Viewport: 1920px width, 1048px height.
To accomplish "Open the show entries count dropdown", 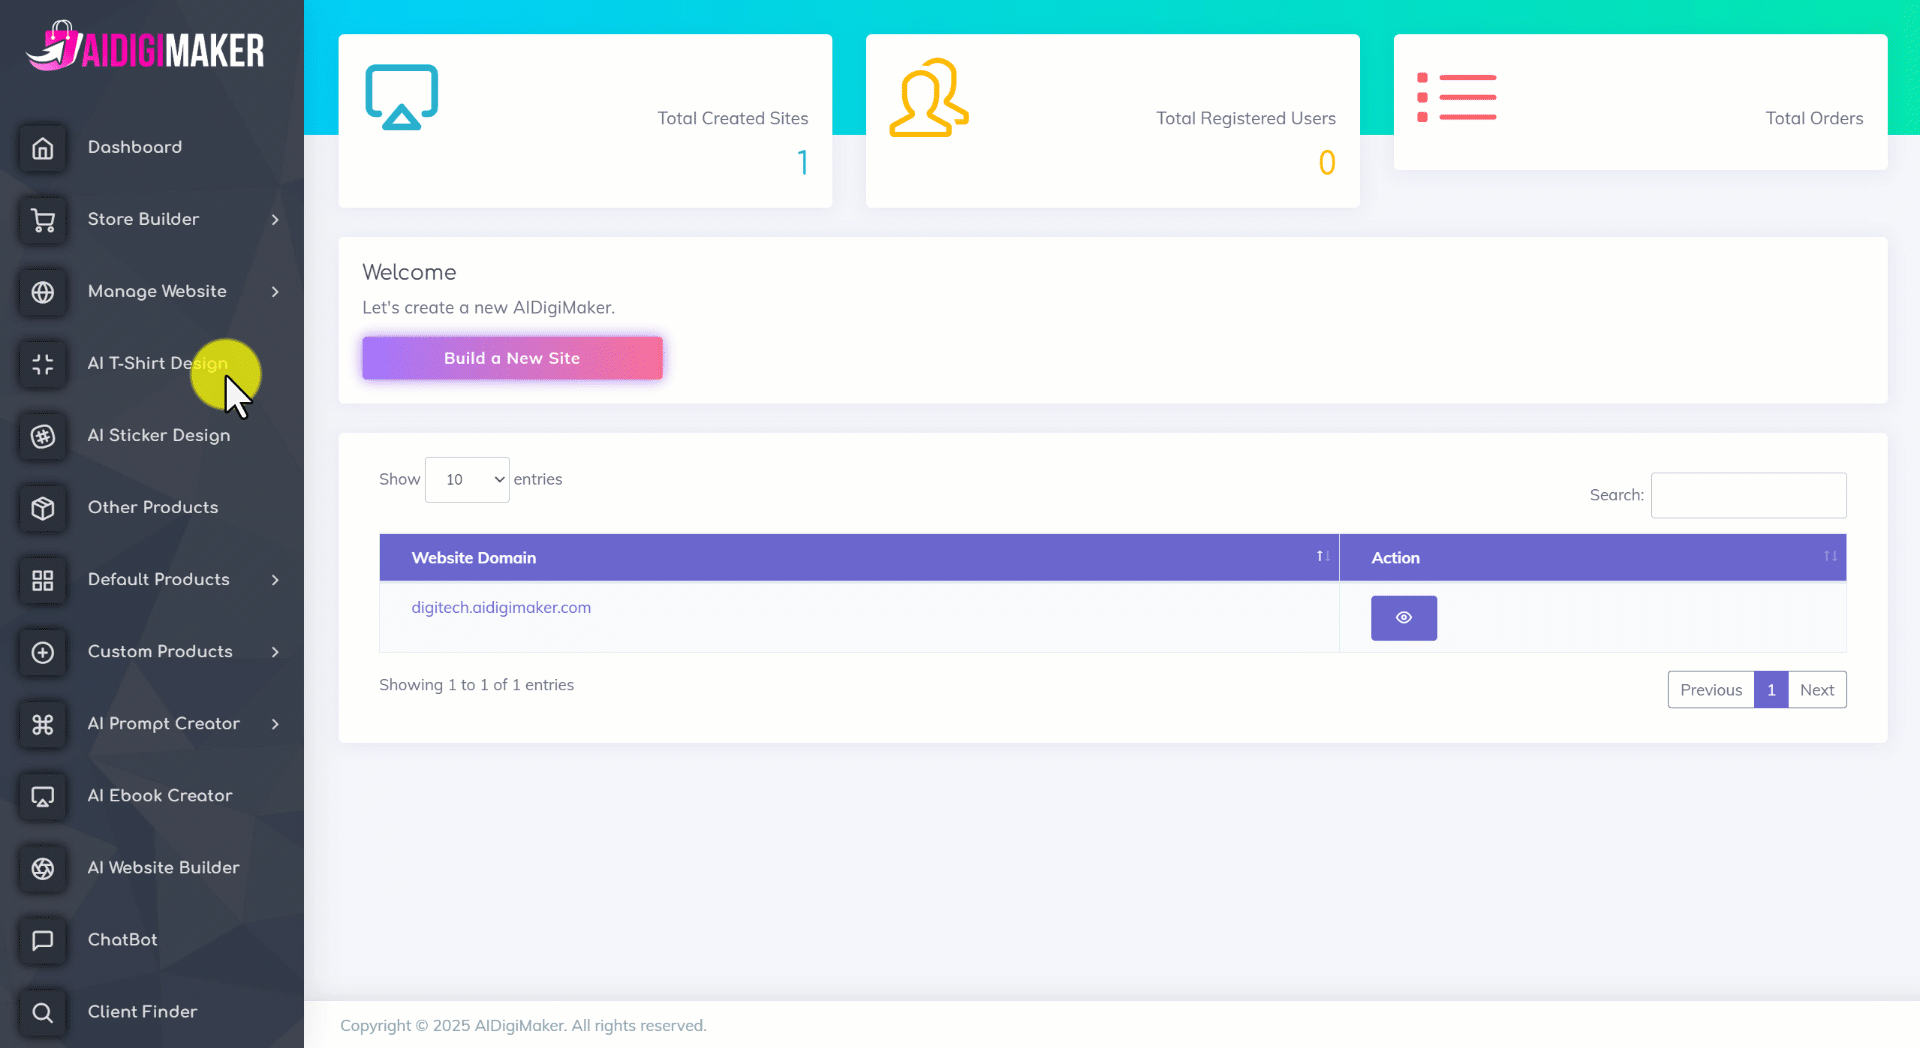I will click(x=467, y=480).
